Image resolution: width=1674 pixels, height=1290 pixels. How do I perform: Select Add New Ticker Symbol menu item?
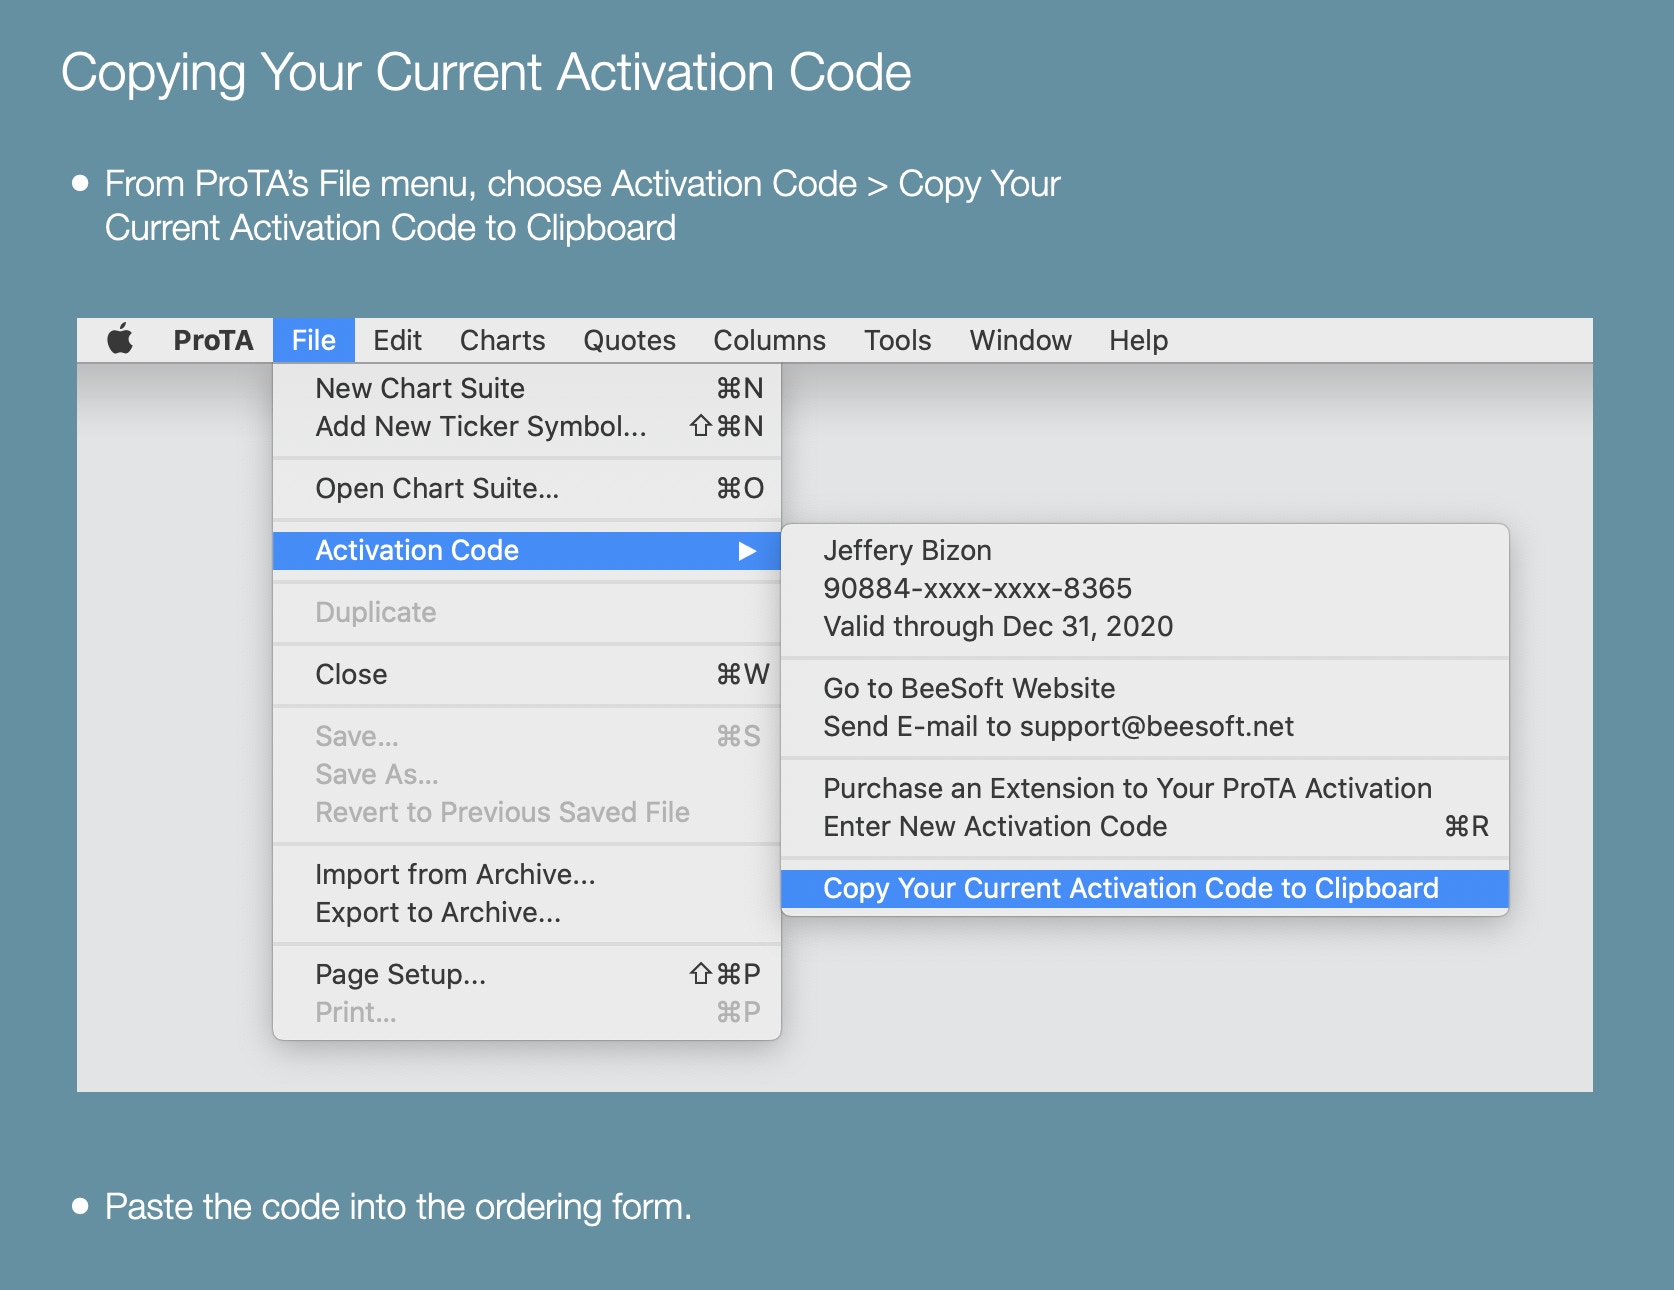pos(480,426)
